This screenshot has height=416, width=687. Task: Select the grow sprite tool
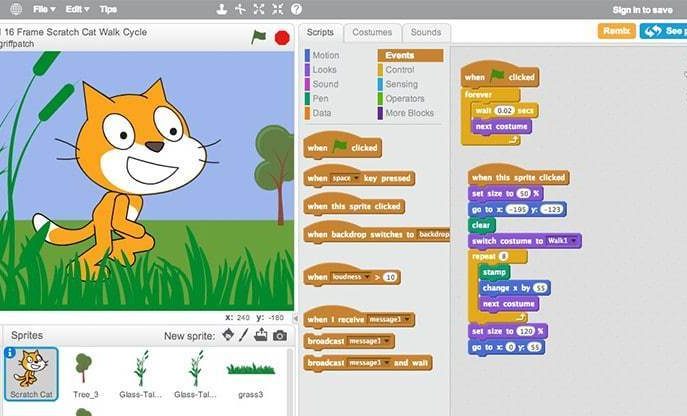pos(259,9)
